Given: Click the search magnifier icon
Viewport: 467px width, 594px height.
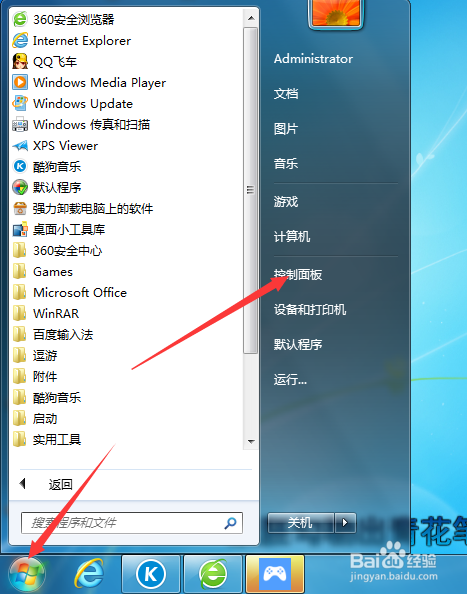Looking at the screenshot, I should [230, 523].
